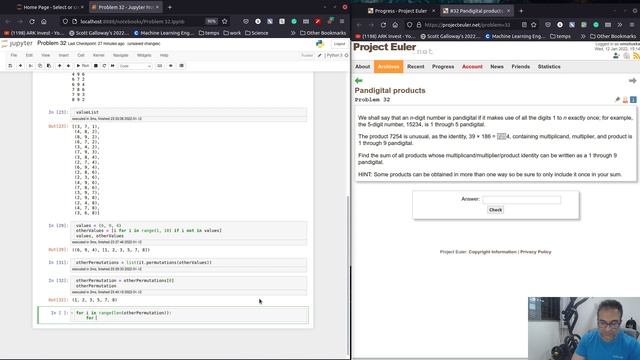
Task: Open left browser hamburger menu
Action: point(342,21)
